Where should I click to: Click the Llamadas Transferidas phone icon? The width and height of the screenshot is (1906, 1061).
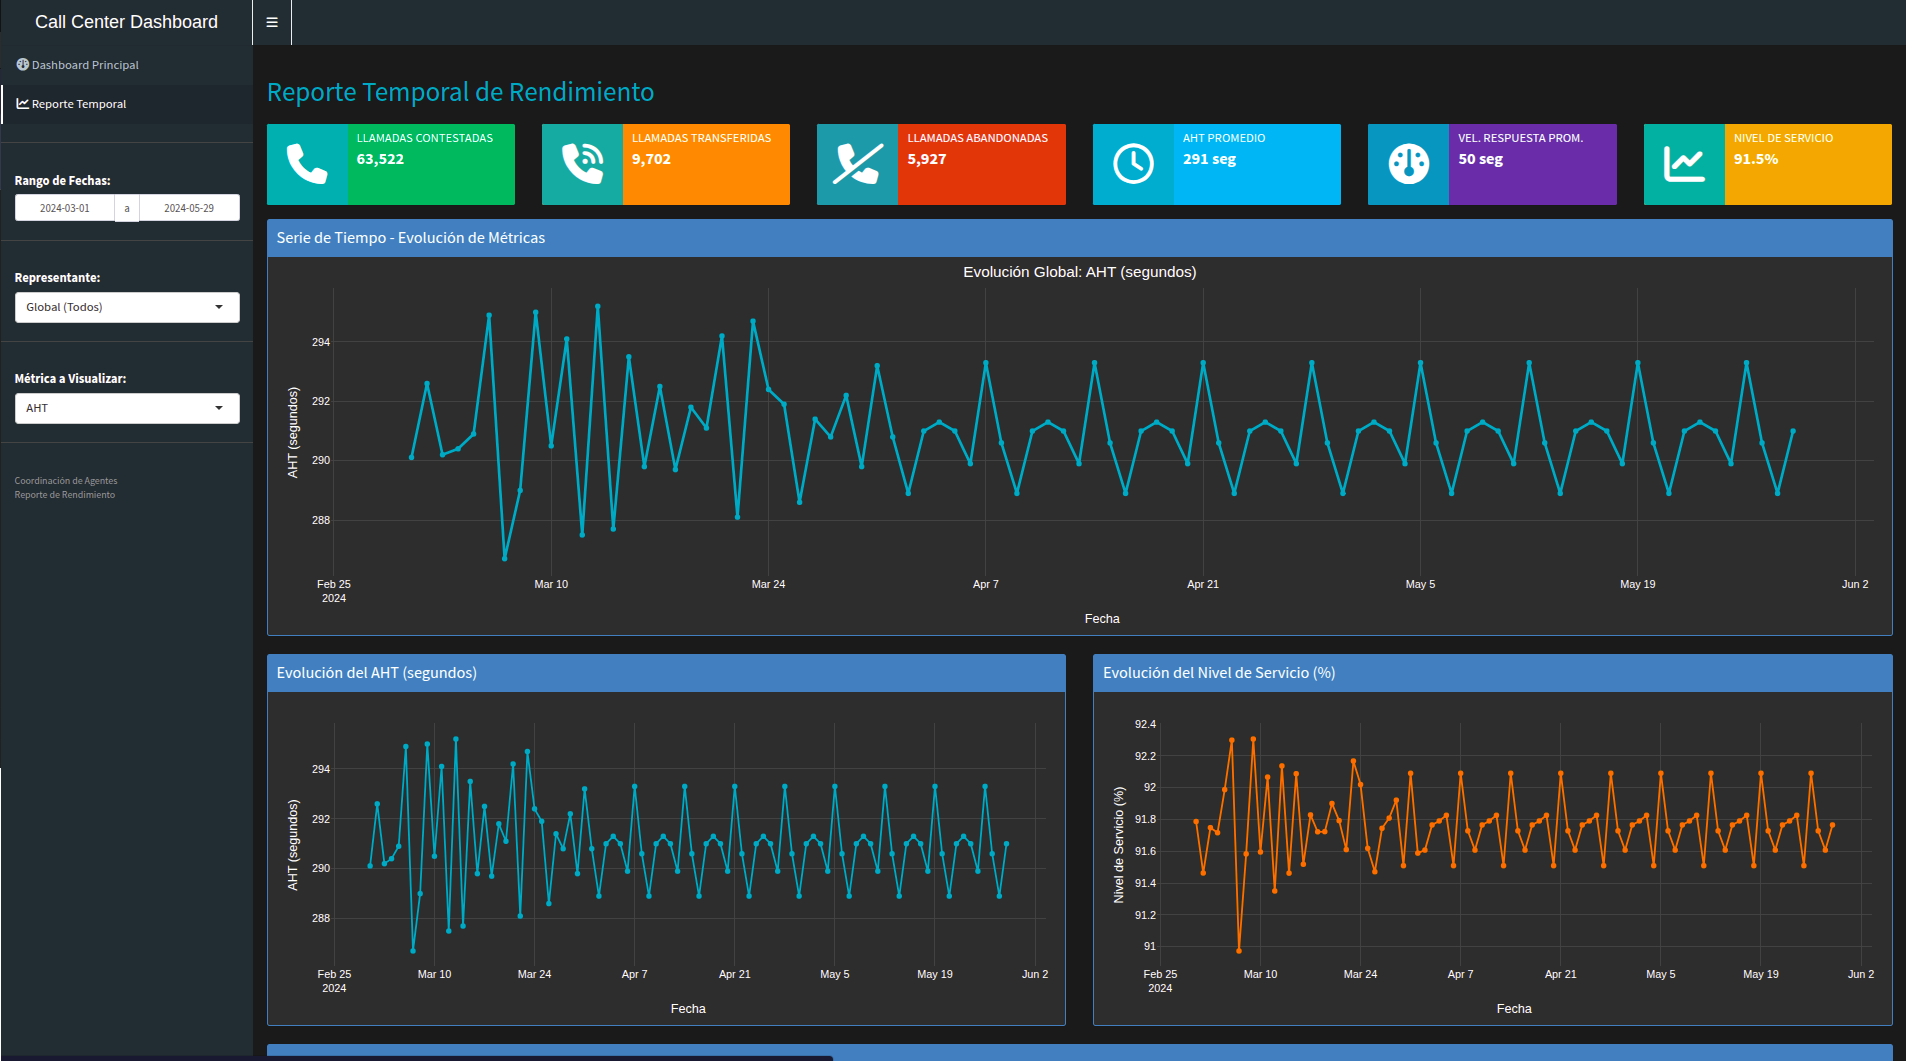tap(582, 164)
